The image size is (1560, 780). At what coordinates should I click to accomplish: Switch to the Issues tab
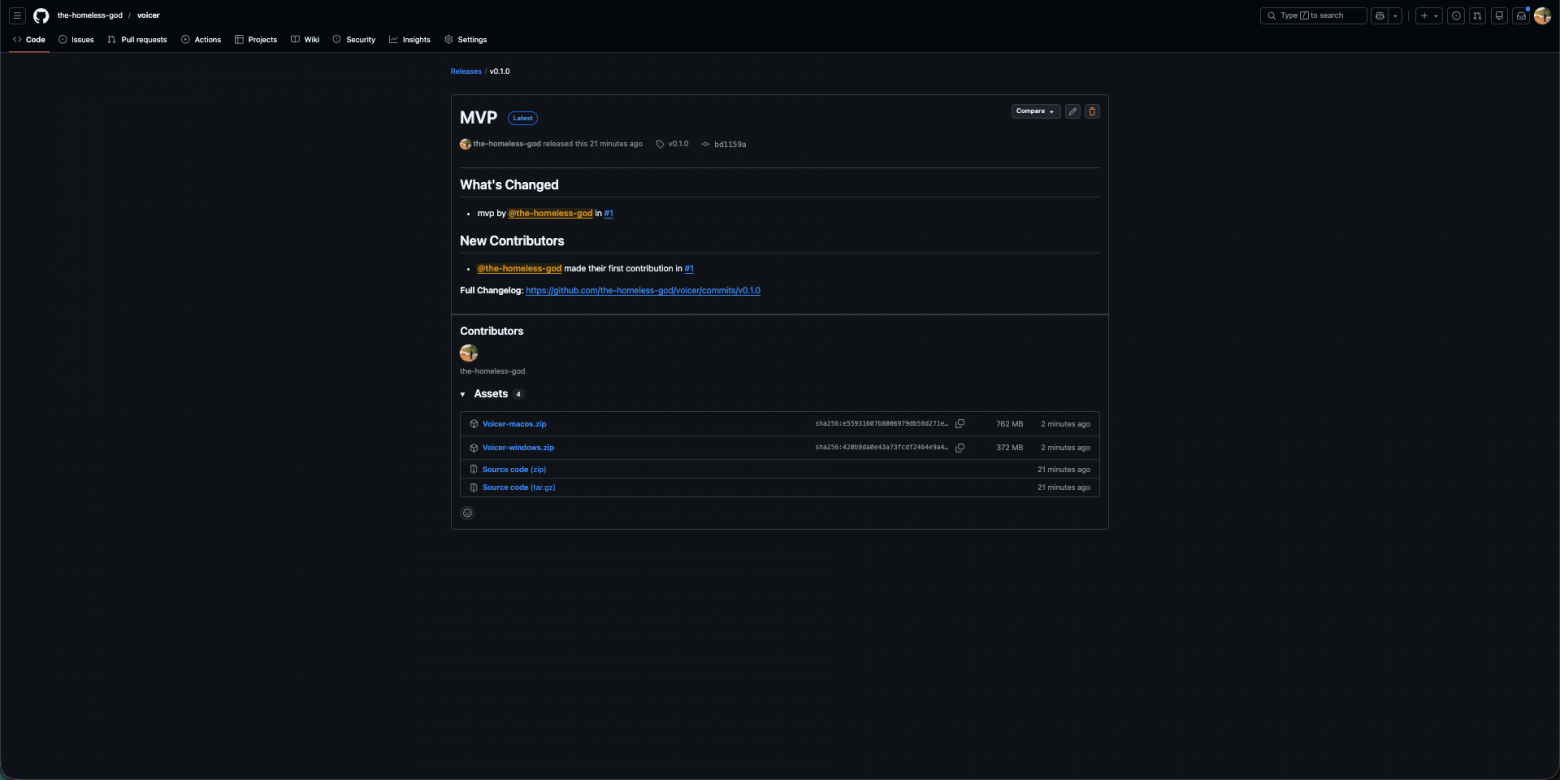tap(76, 40)
